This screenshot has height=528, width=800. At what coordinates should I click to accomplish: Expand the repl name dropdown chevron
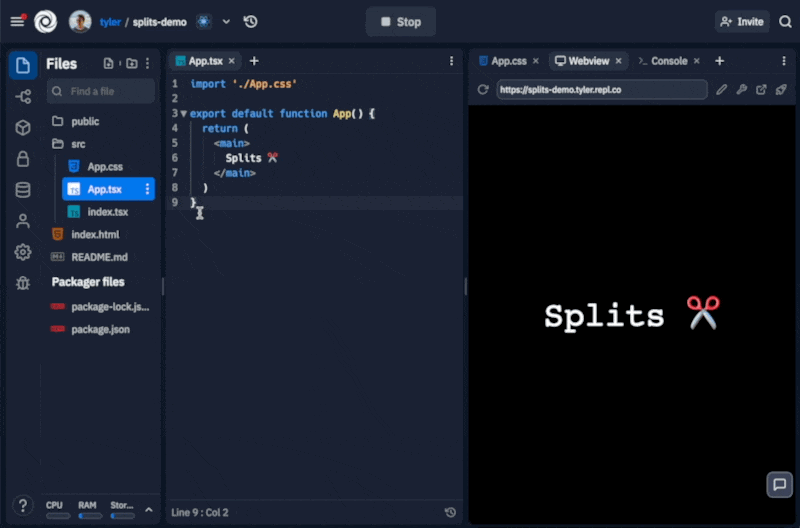click(226, 21)
